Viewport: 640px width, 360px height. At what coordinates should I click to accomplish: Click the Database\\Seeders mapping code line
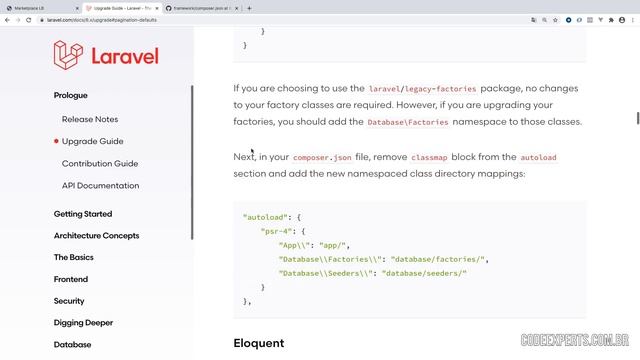372,273
